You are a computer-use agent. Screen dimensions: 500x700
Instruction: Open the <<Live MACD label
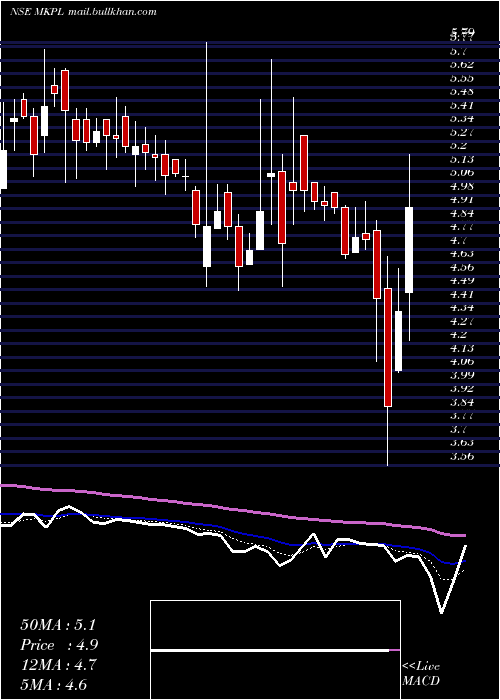(421, 674)
